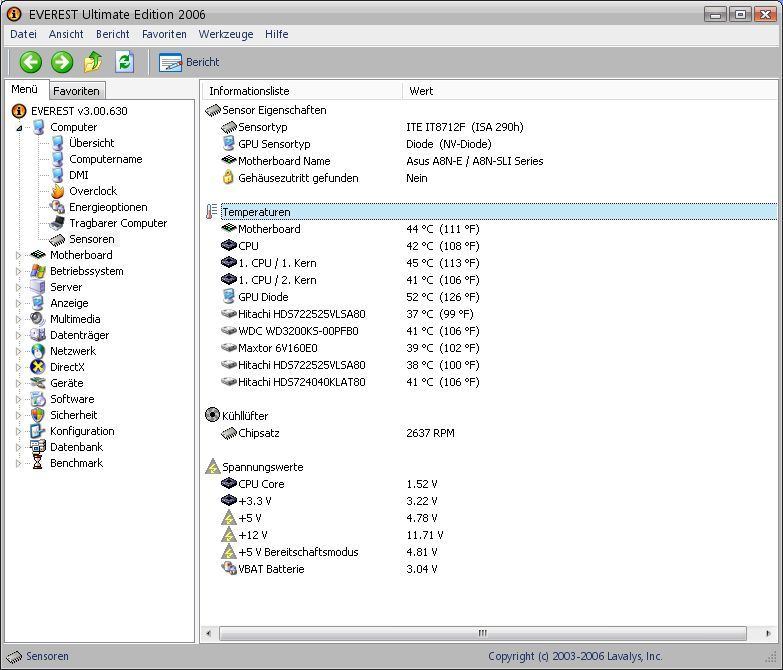
Task: Select the Sensoren chip icon in tree
Action: [57, 239]
